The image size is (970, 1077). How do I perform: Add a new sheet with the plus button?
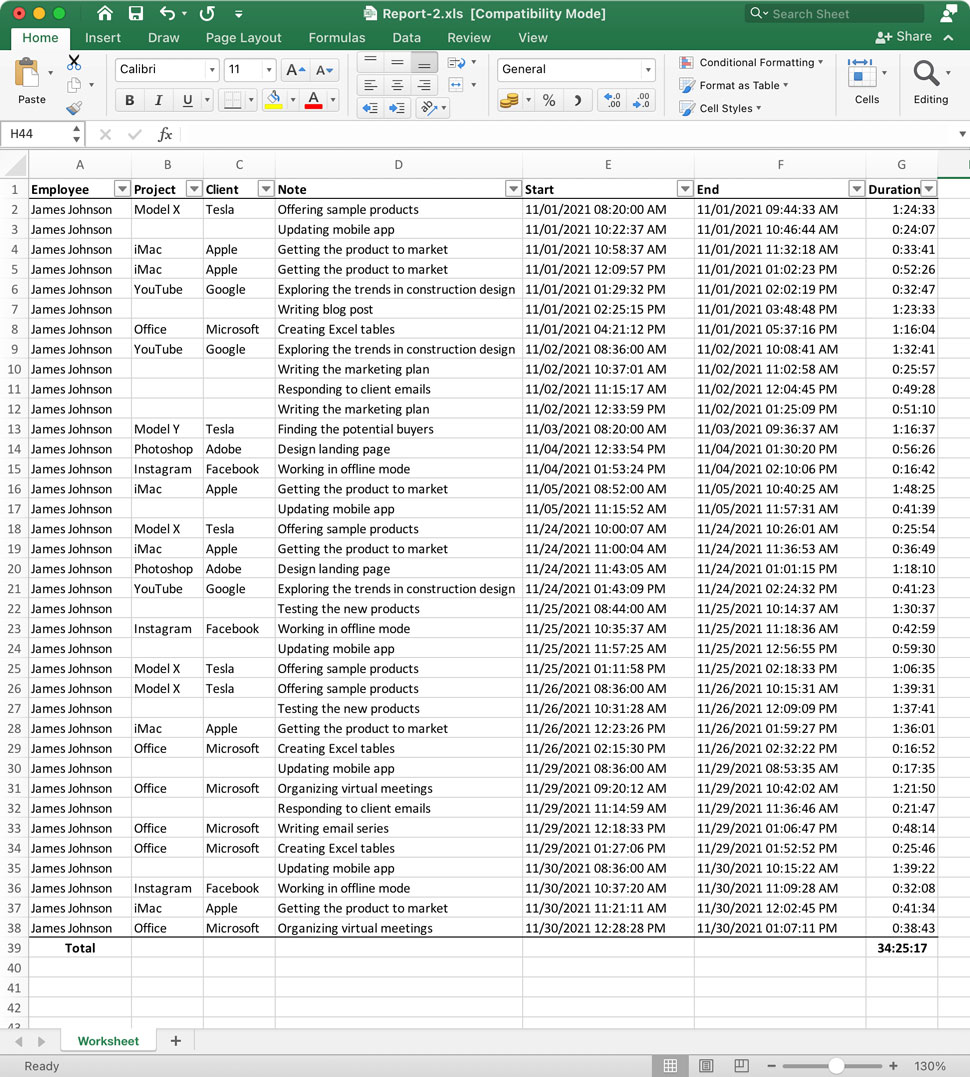click(175, 1041)
